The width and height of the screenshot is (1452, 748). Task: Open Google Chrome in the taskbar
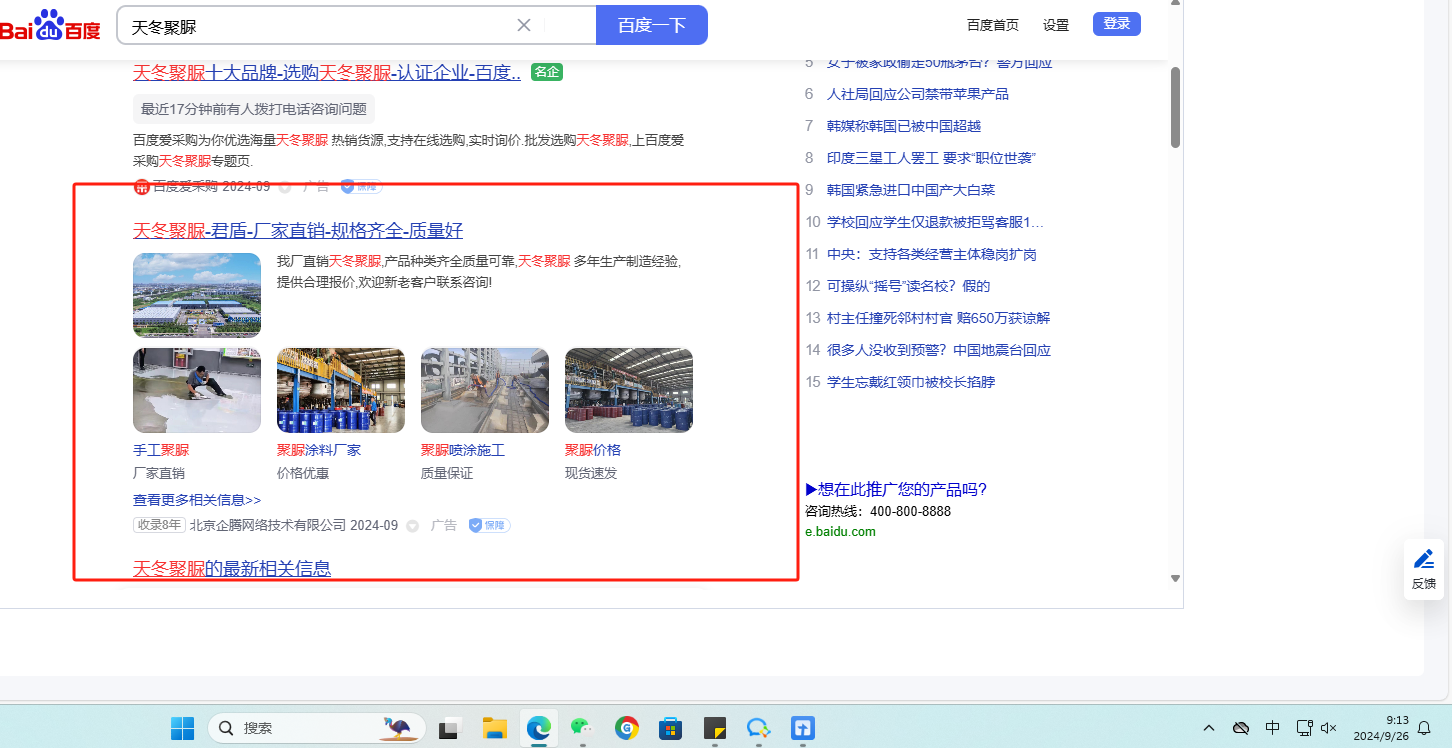point(627,727)
